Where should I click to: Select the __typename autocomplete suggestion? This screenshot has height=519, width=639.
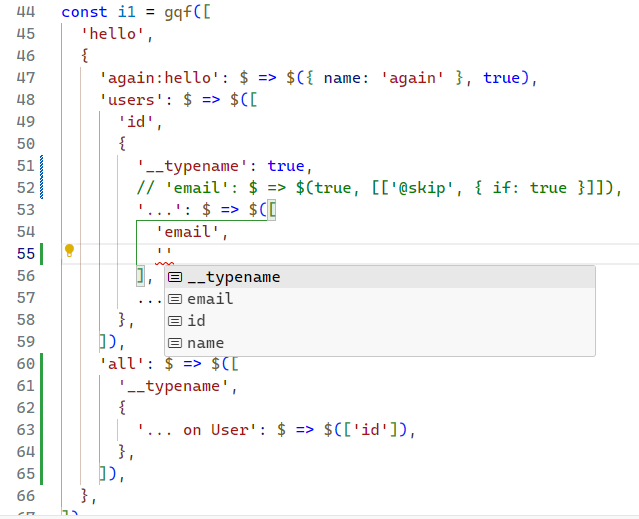pos(380,277)
